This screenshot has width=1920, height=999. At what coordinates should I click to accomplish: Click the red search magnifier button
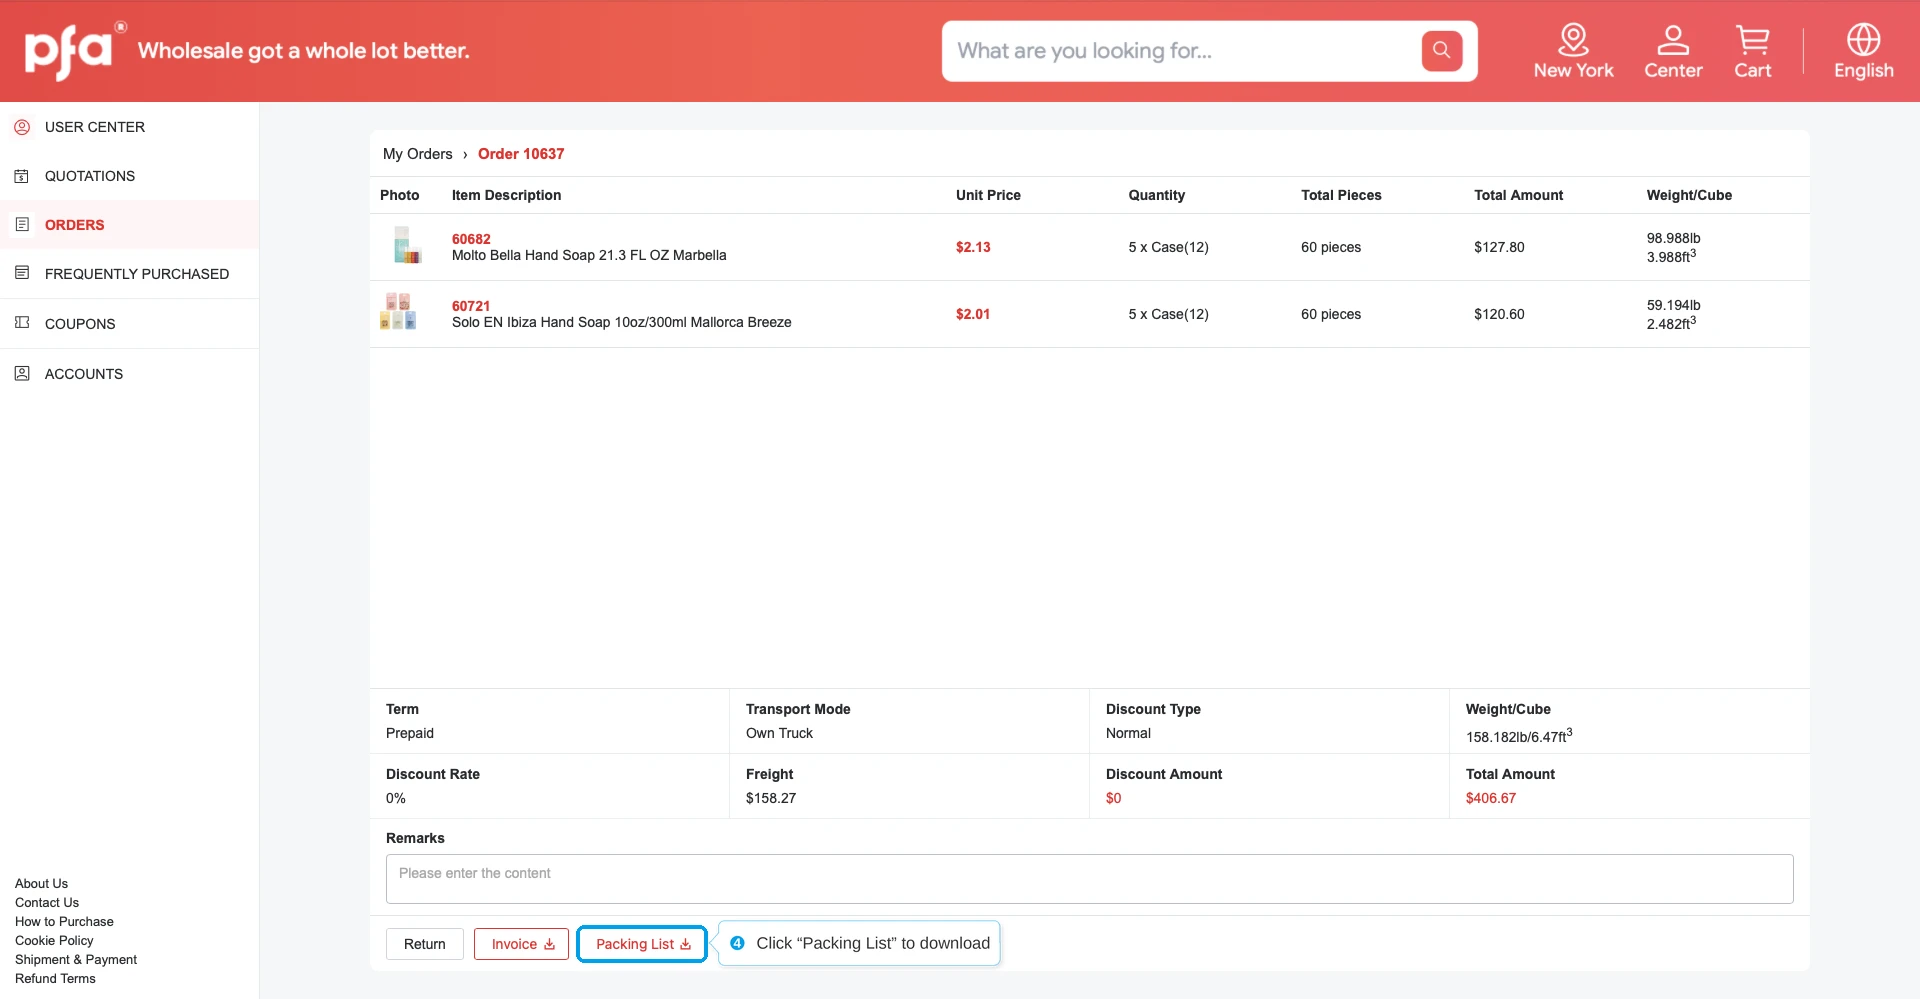(1441, 50)
